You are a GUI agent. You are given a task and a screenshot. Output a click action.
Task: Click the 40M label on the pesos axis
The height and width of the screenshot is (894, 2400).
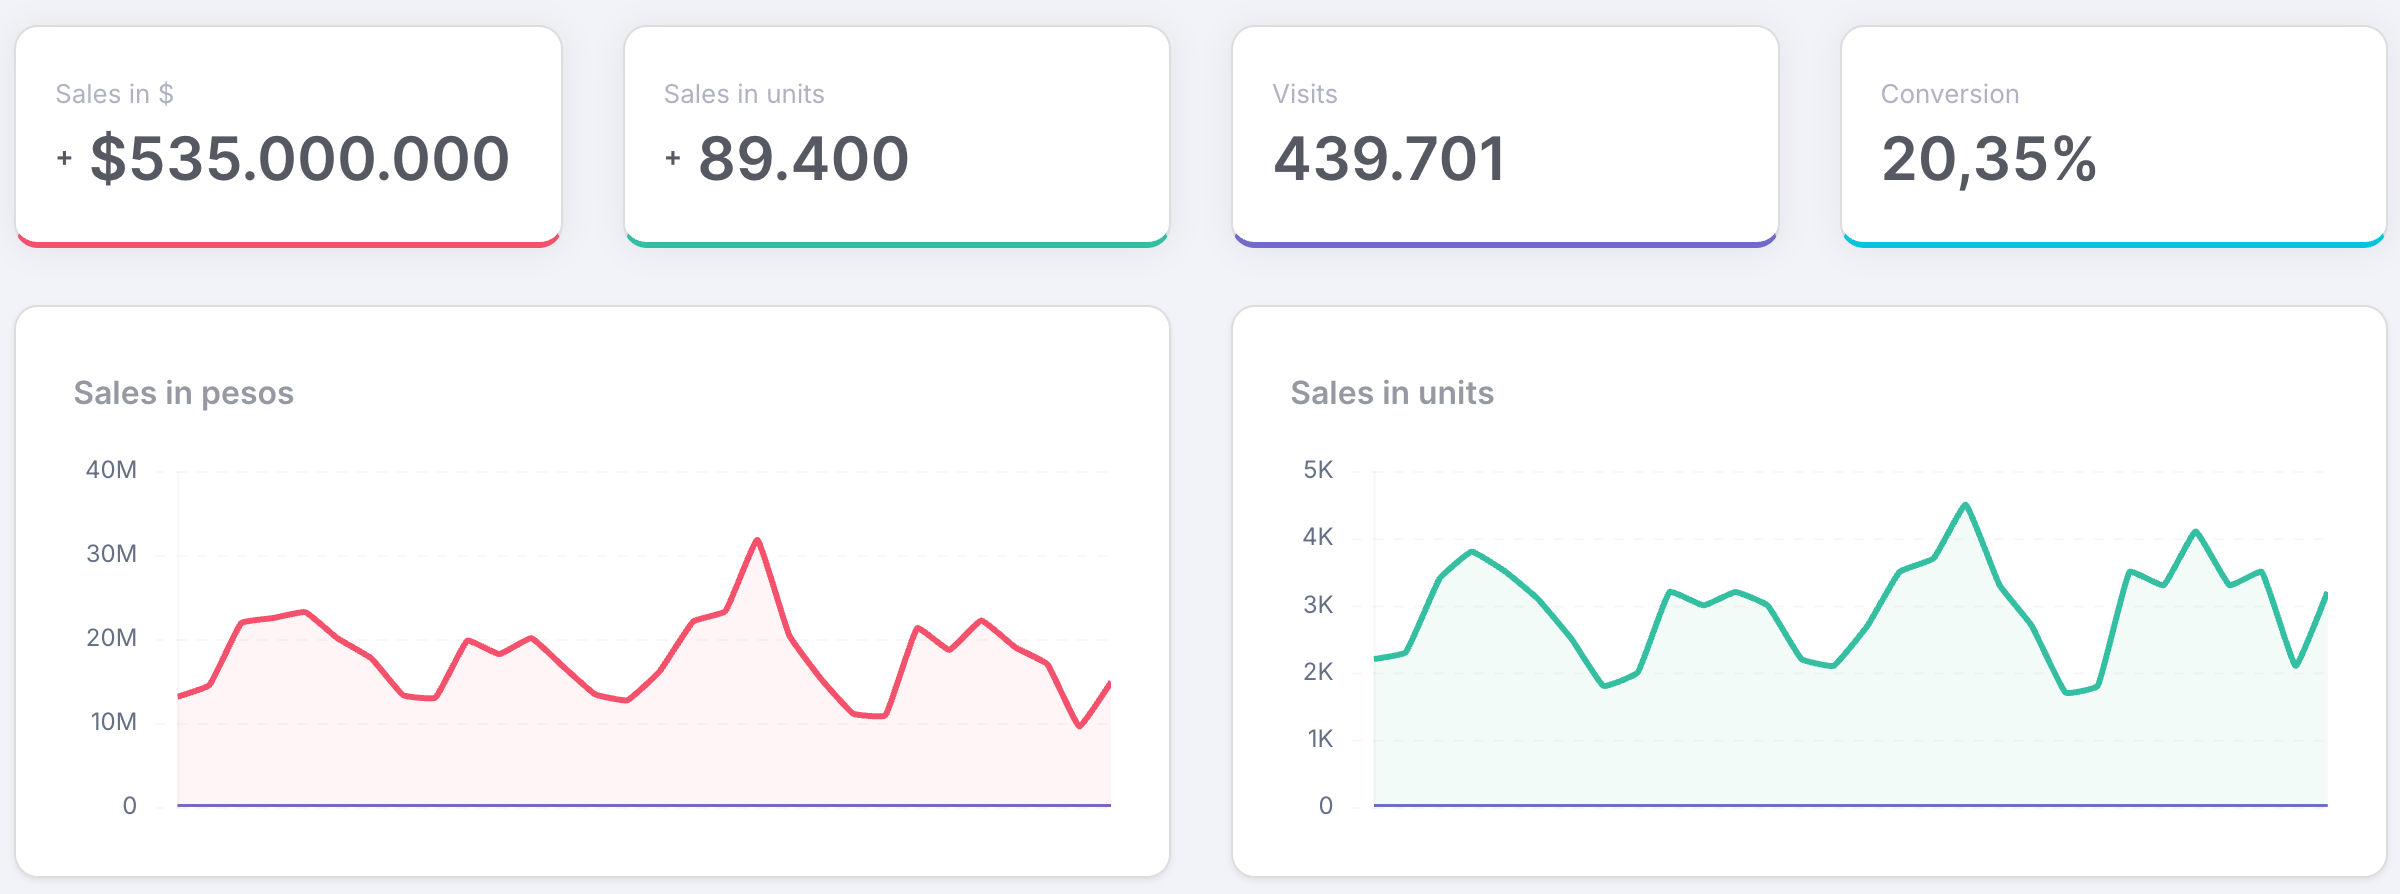point(111,470)
